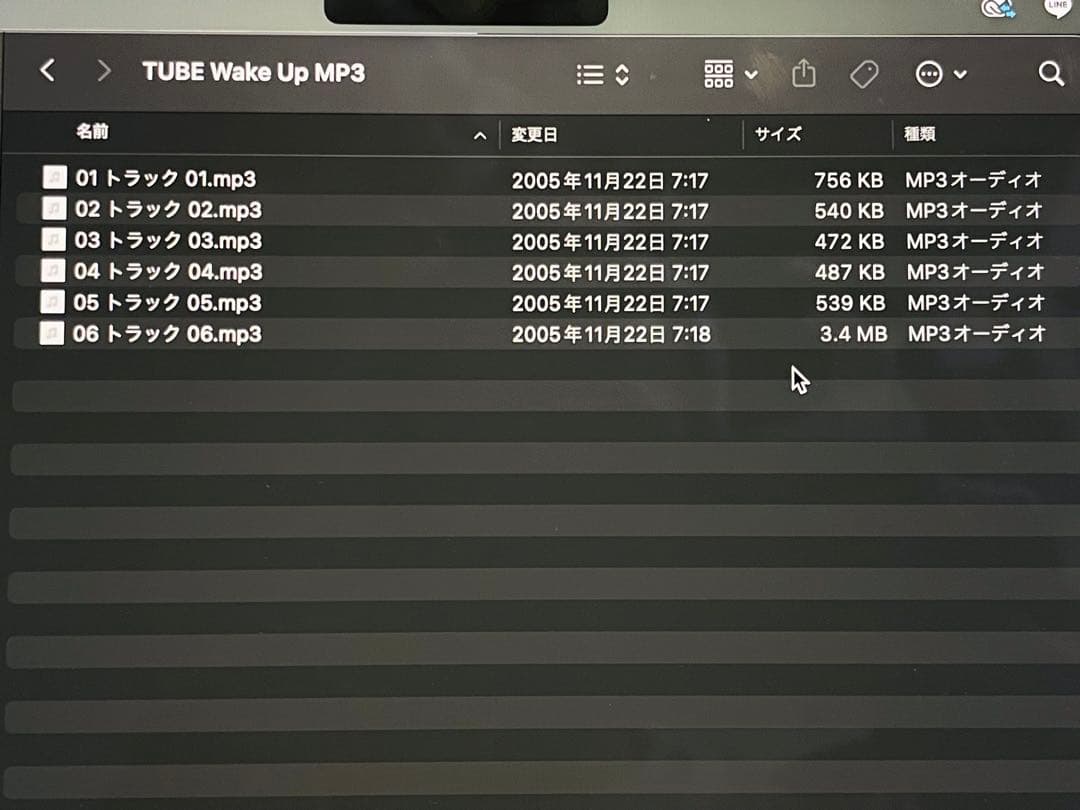1080x810 pixels.
Task: Click the Tags icon in toolbar
Action: (x=863, y=74)
